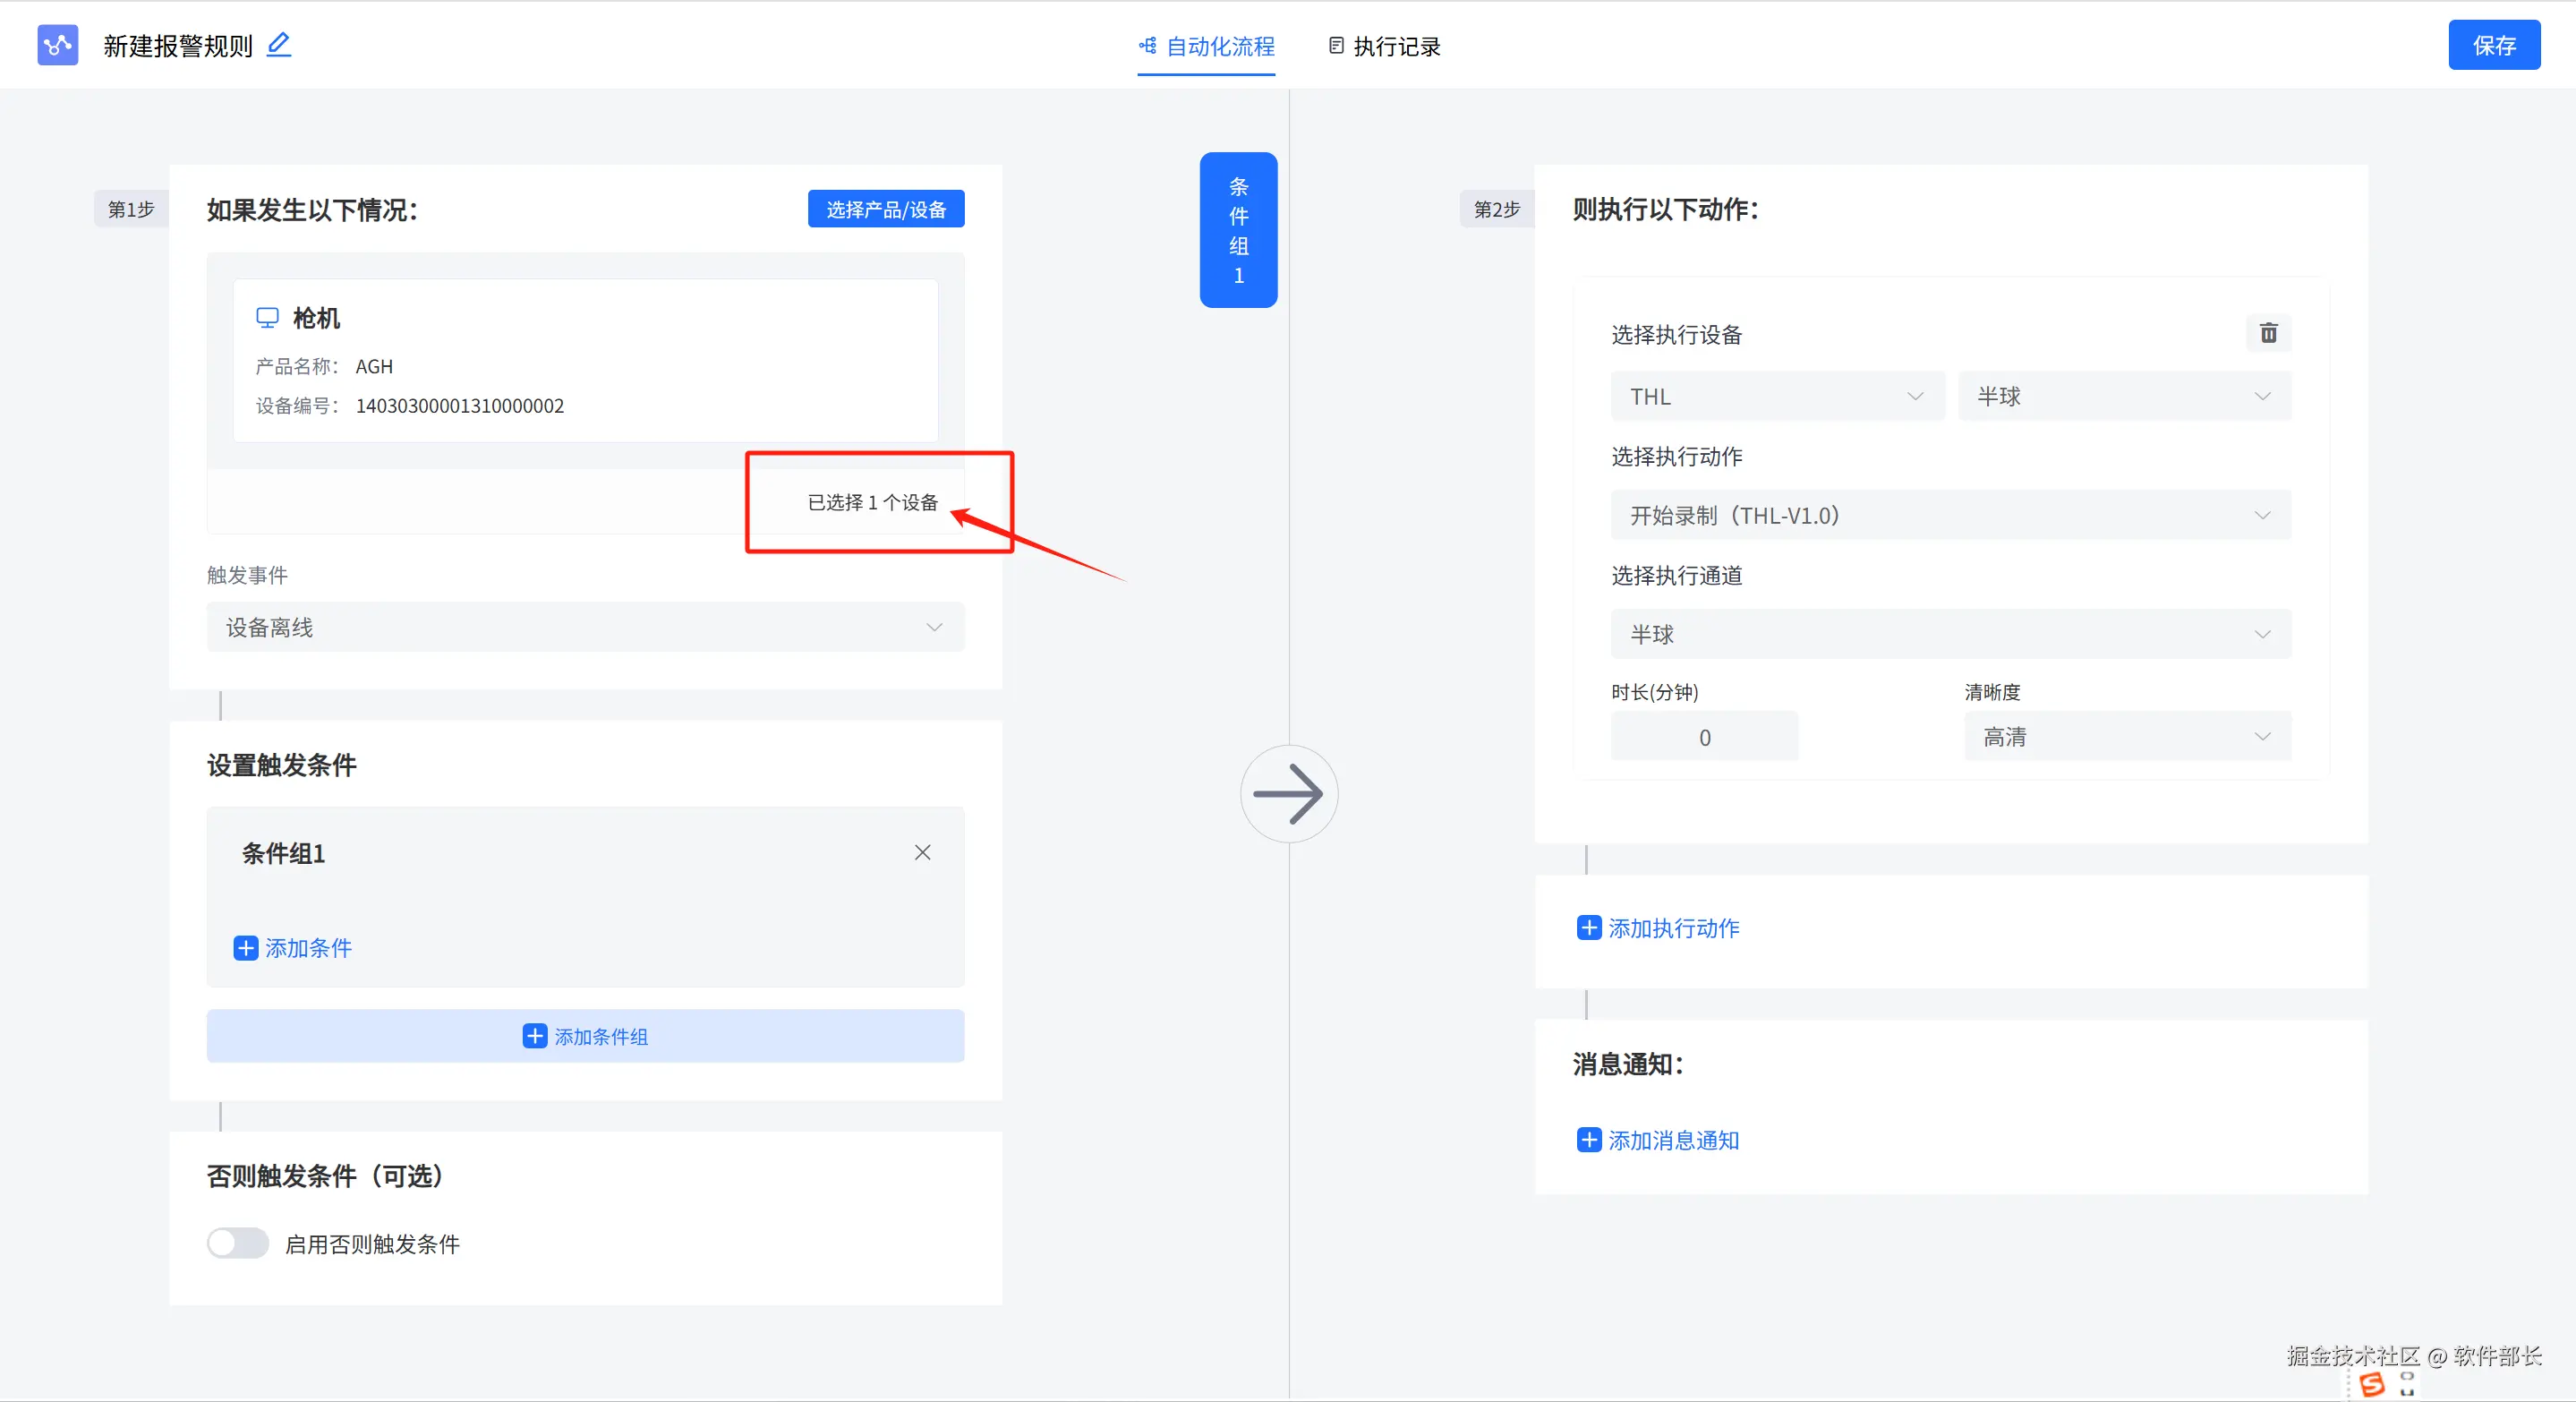The height and width of the screenshot is (1402, 2576).
Task: Click the plus icon for 添加执行动作
Action: [1588, 928]
